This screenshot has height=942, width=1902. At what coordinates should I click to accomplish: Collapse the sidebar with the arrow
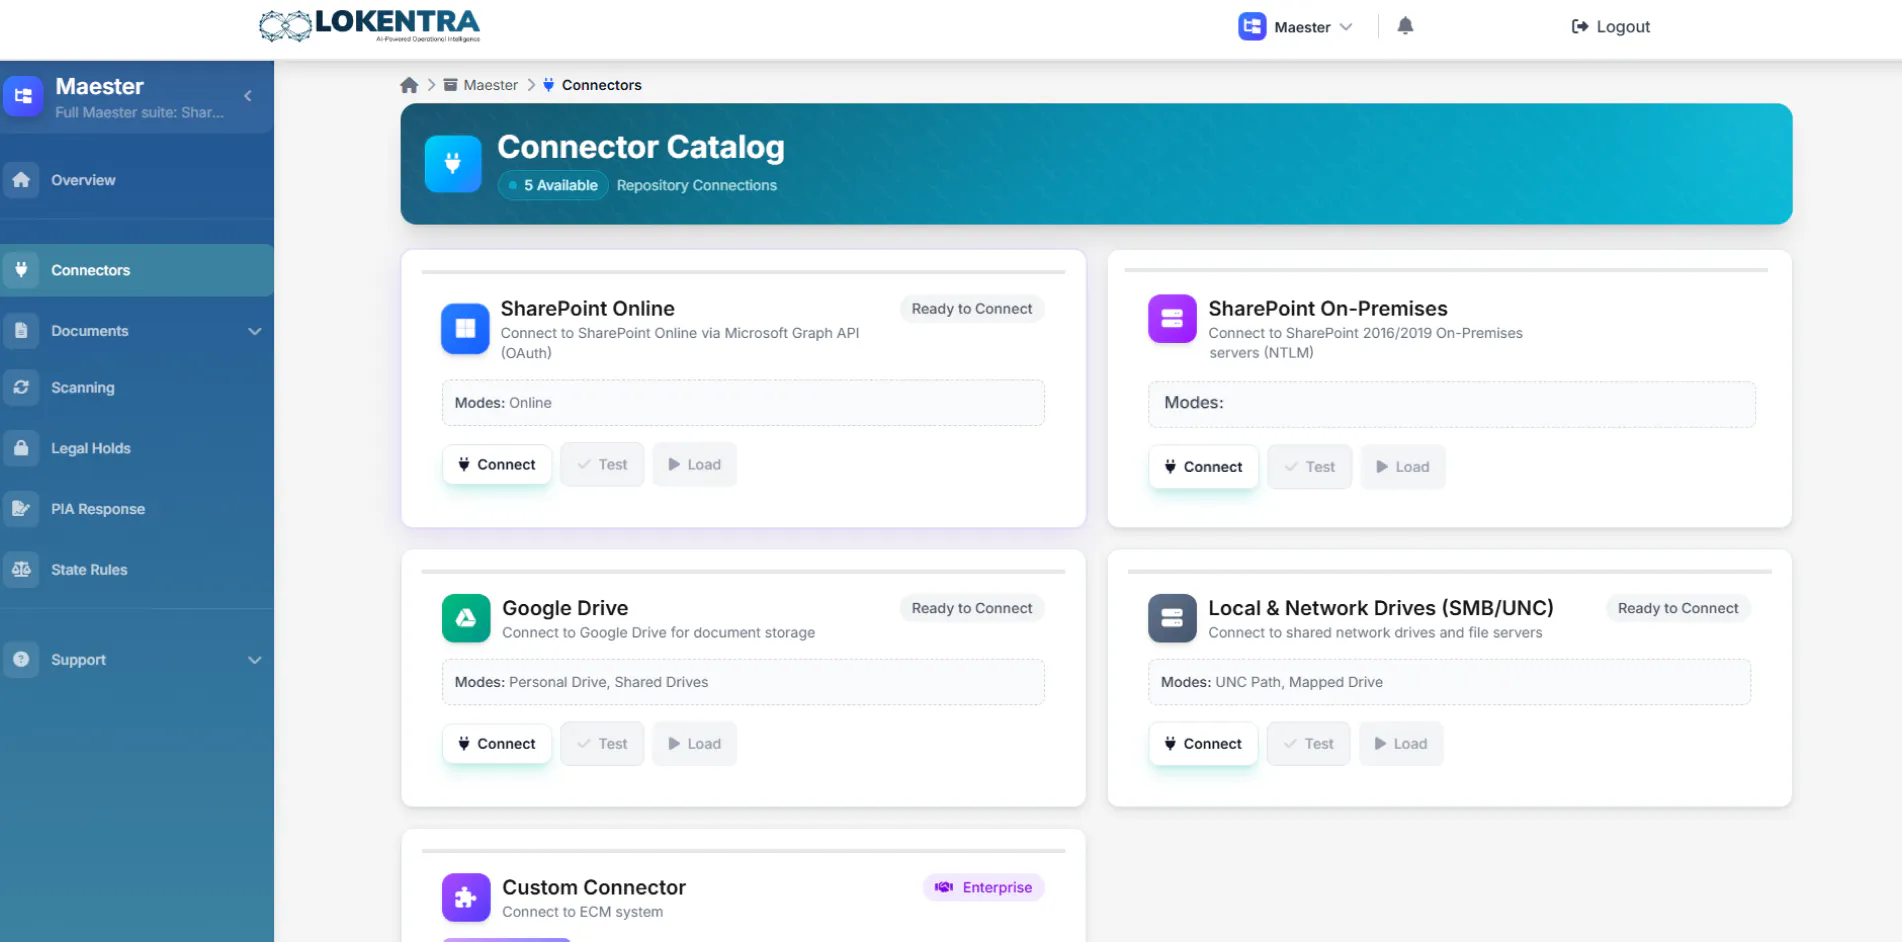[x=248, y=96]
